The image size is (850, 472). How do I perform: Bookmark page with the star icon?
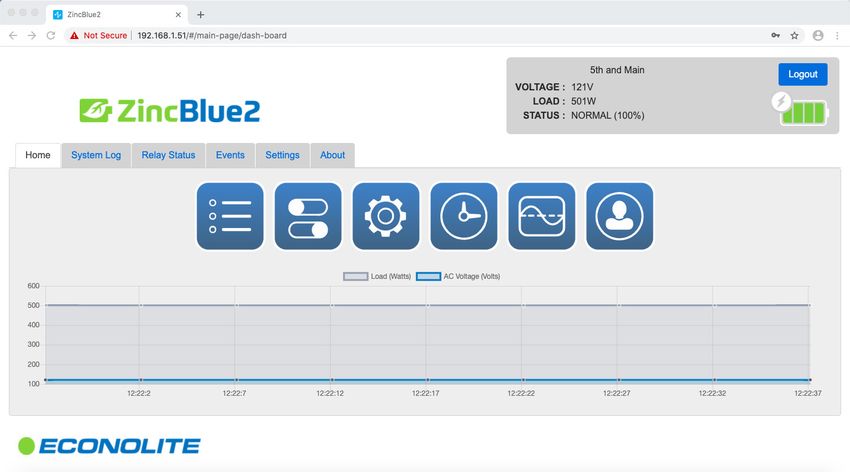[794, 35]
